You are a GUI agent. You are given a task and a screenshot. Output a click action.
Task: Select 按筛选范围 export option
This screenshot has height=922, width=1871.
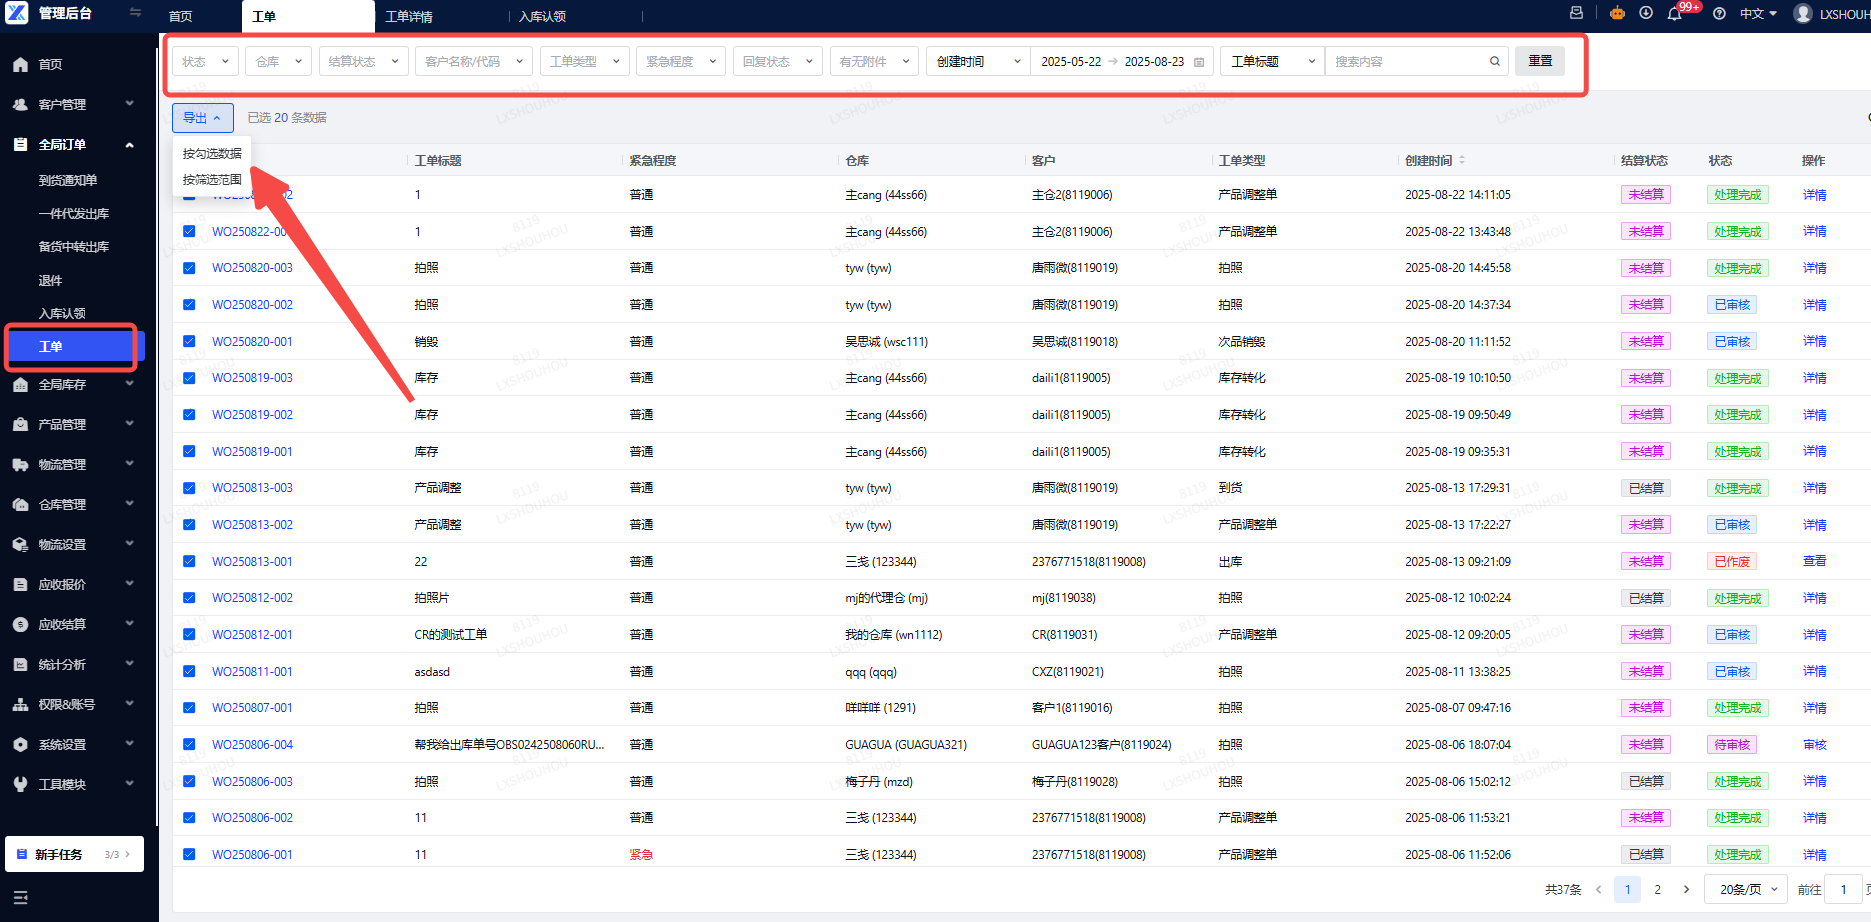[x=212, y=180]
